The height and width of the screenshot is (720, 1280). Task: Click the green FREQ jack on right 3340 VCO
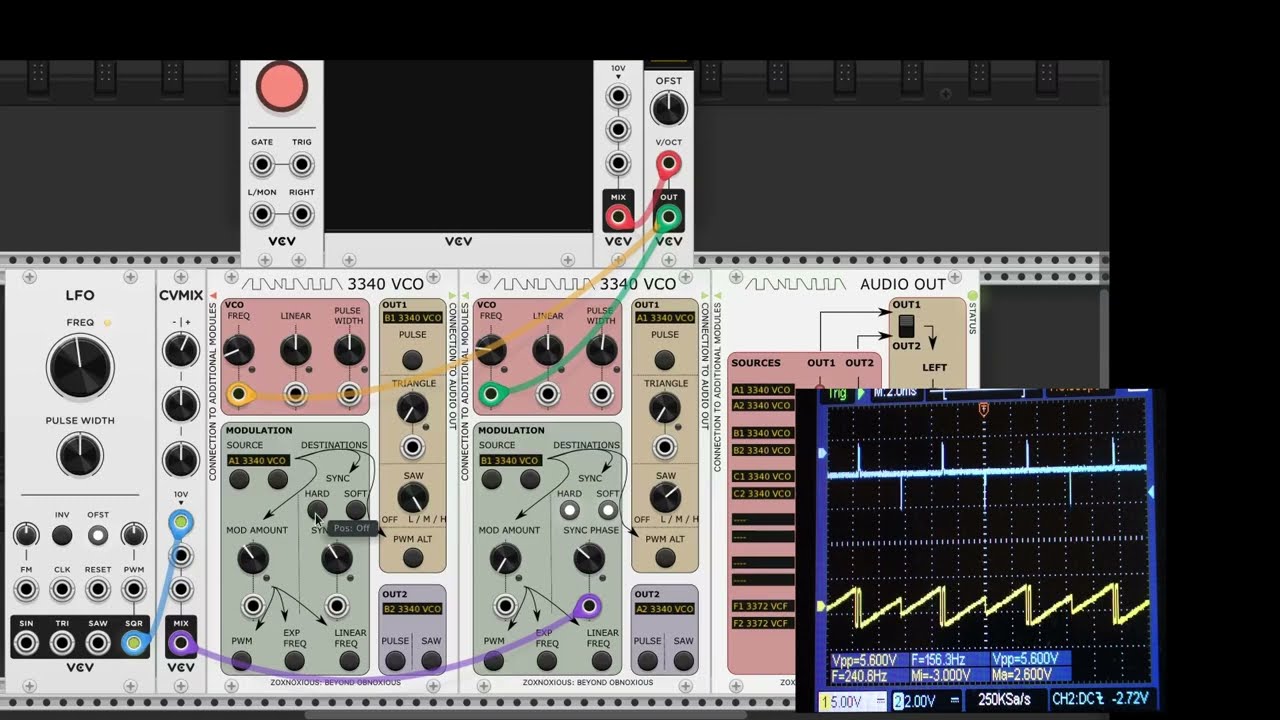(490, 393)
